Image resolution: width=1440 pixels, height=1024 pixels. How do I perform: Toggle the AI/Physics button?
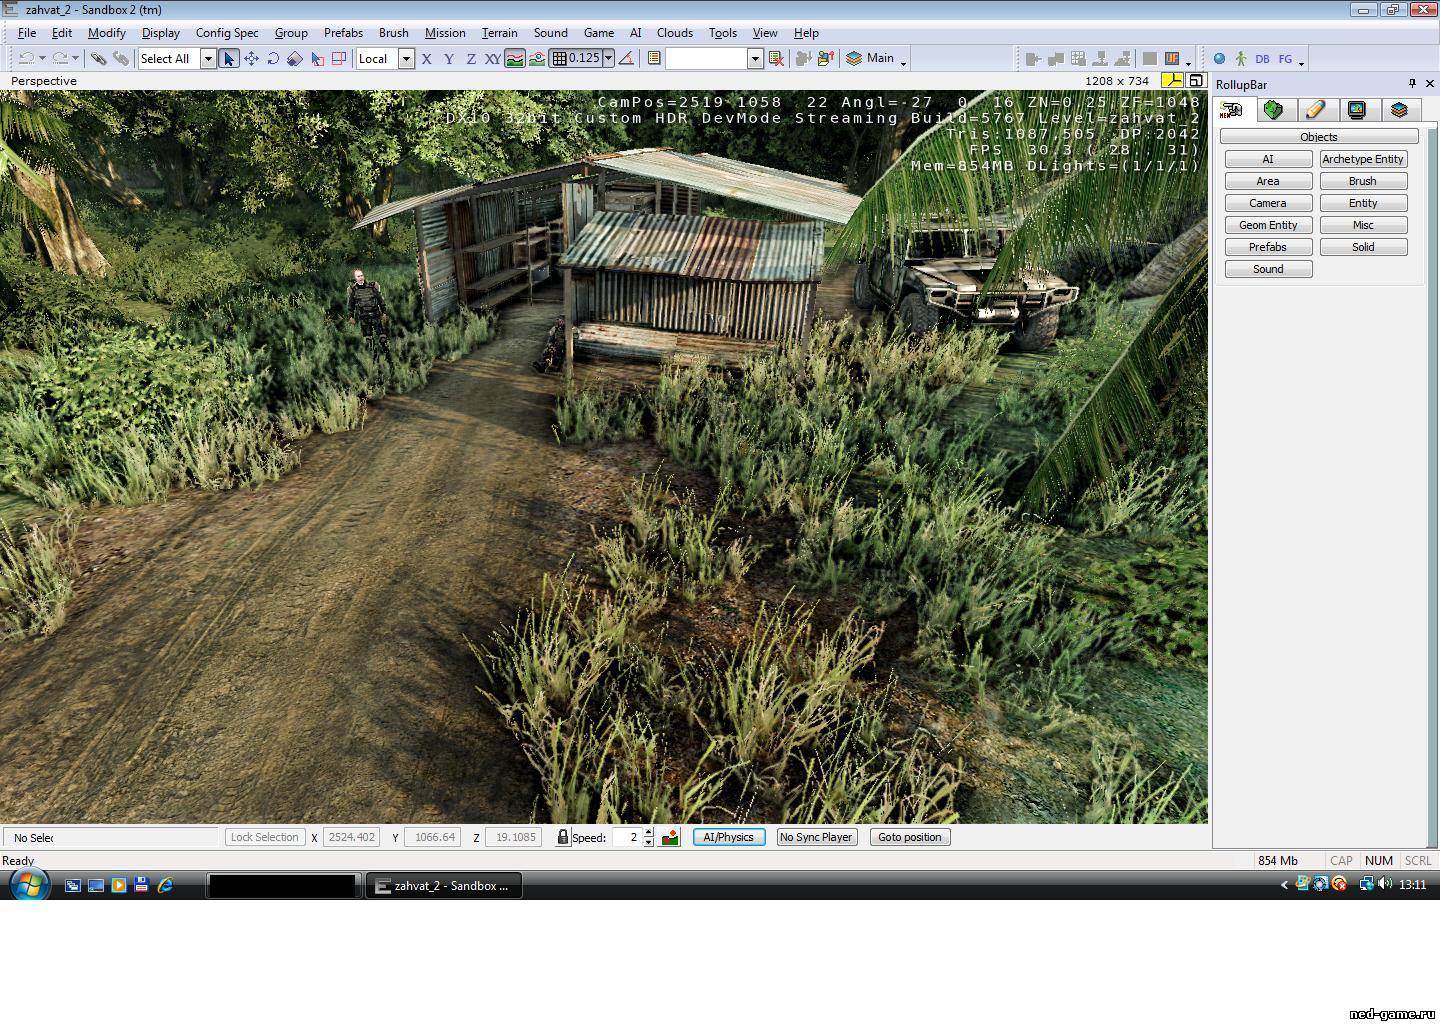coord(729,837)
